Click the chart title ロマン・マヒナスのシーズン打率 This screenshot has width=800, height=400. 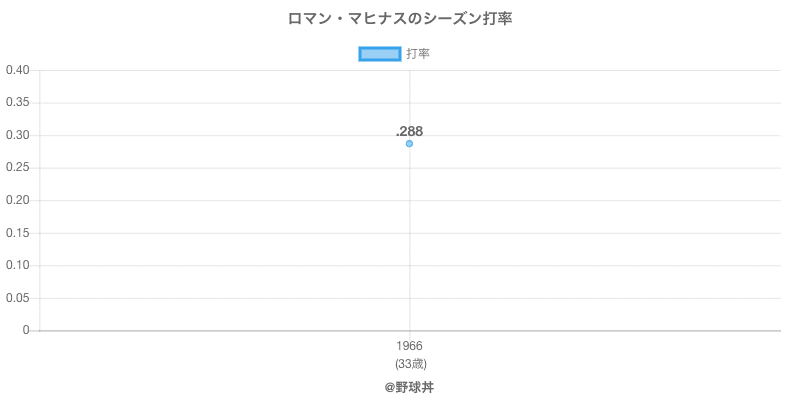400,19
